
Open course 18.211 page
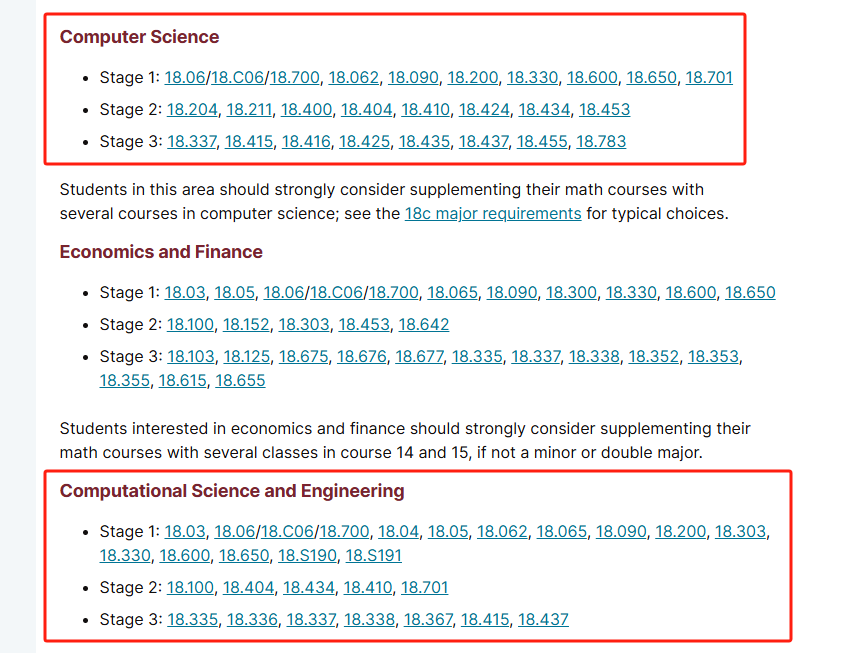[x=249, y=109]
